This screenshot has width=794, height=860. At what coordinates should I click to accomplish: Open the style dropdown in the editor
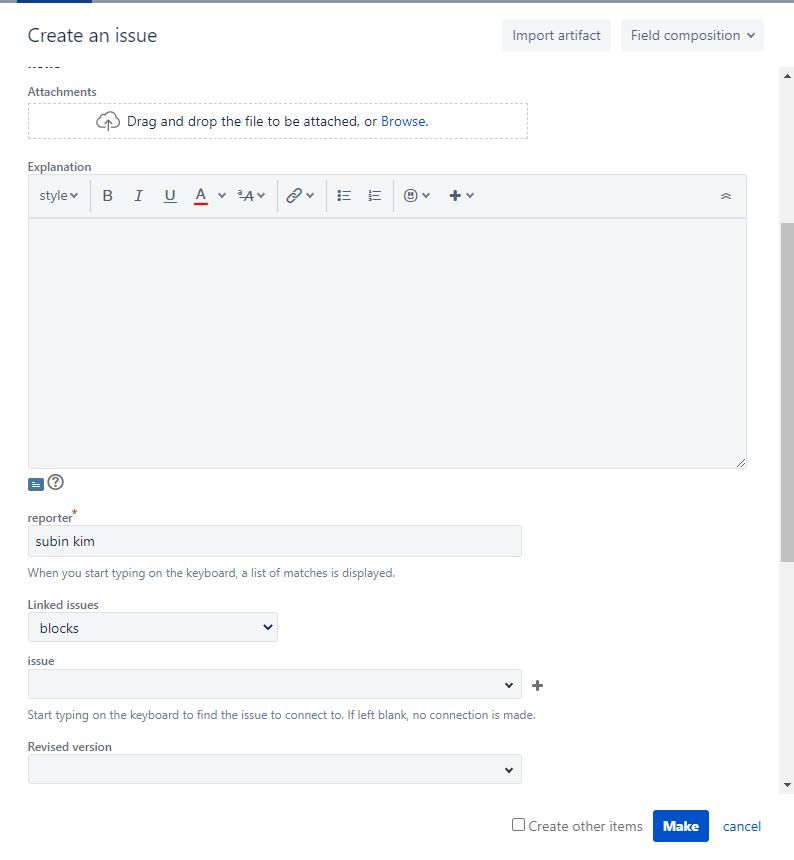point(59,196)
